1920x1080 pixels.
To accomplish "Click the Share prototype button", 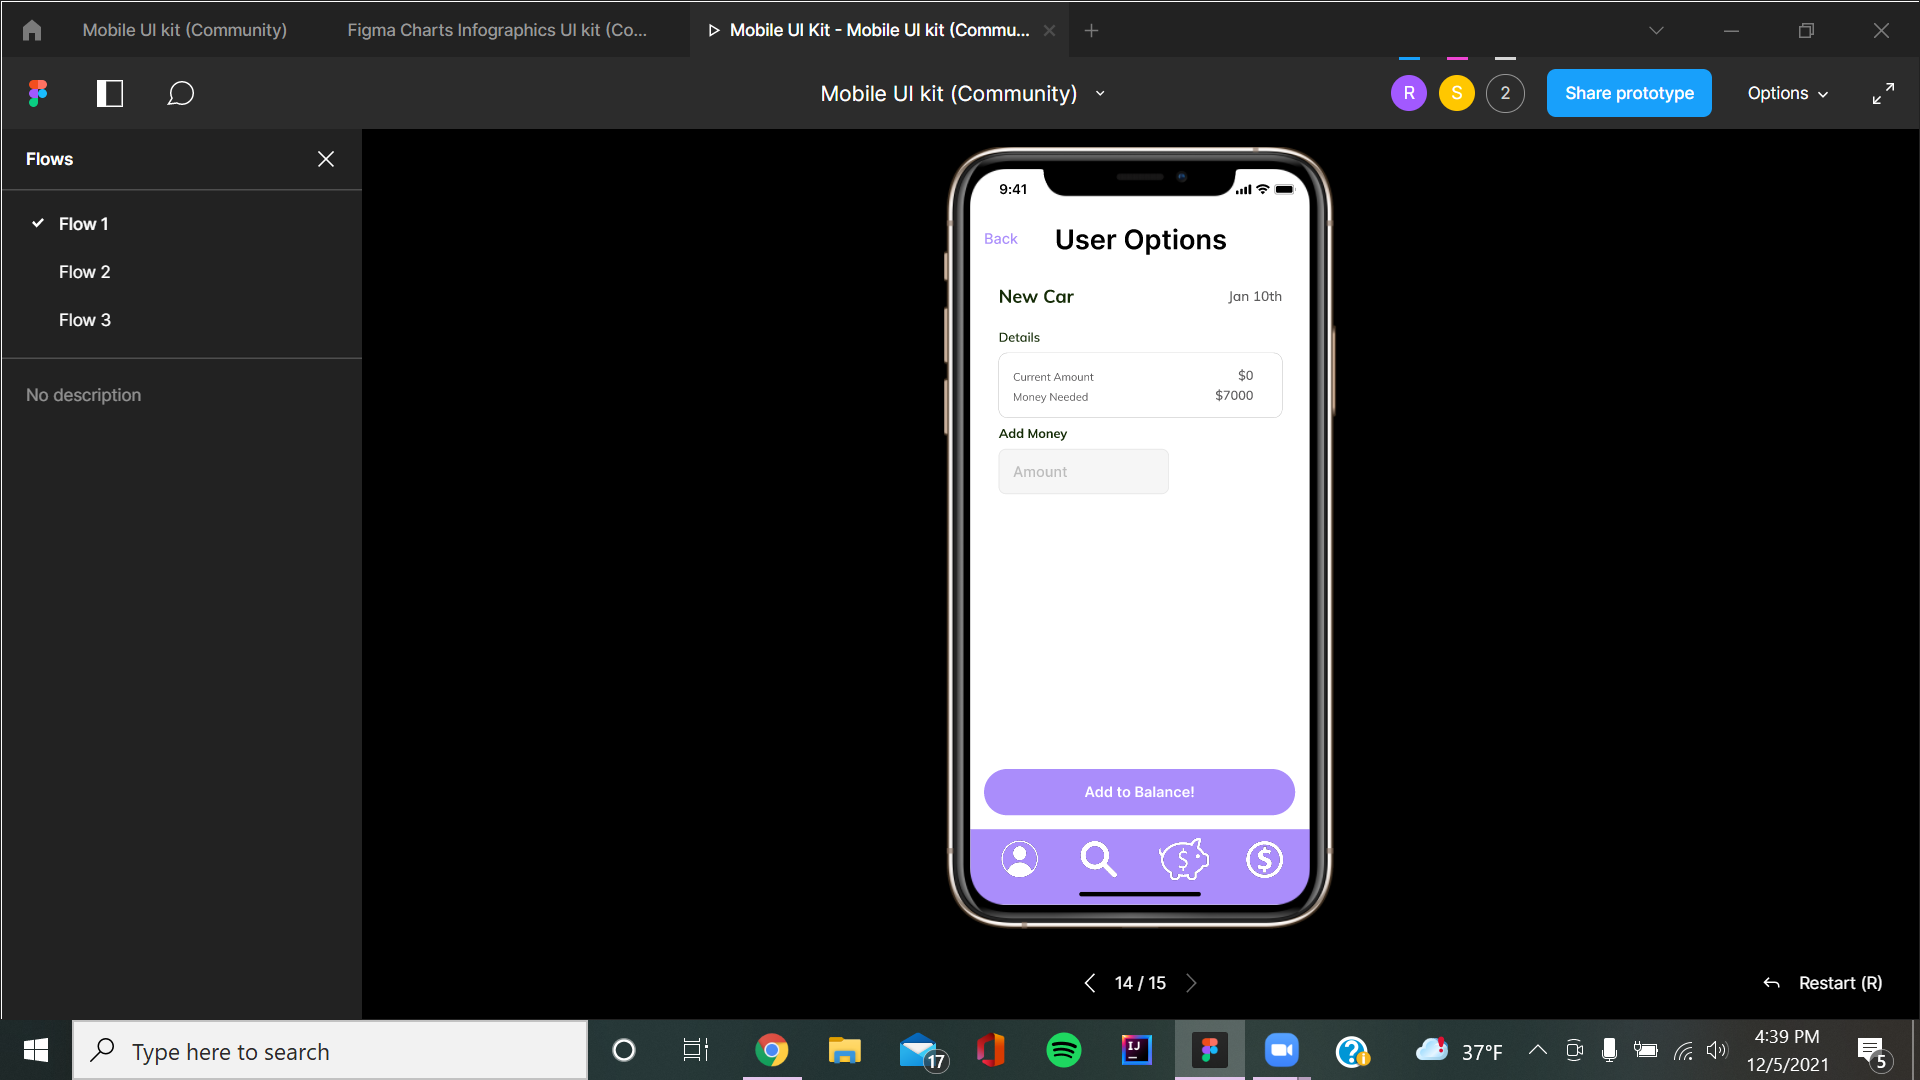I will point(1629,93).
